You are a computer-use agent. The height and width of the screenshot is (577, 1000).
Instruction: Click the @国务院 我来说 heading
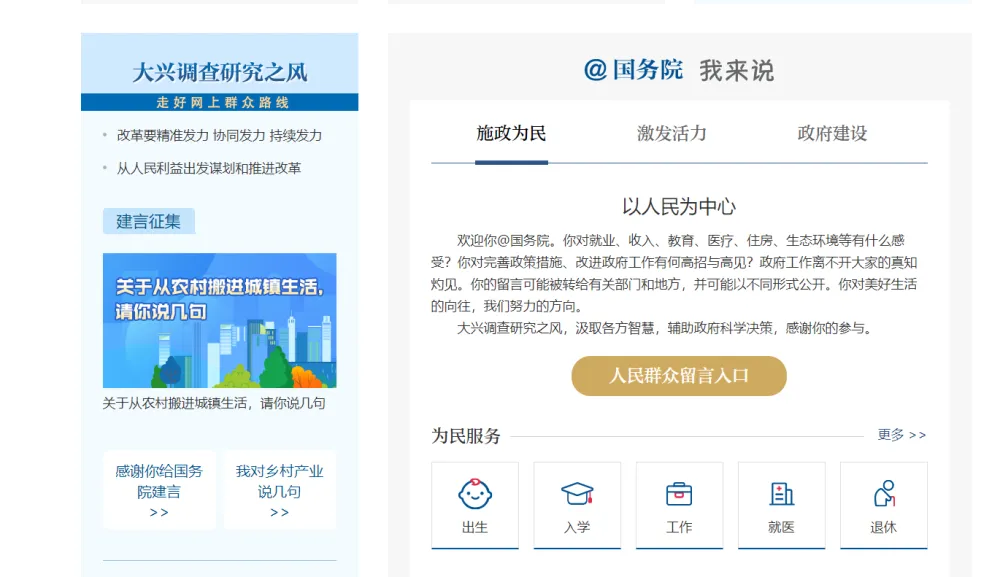679,70
